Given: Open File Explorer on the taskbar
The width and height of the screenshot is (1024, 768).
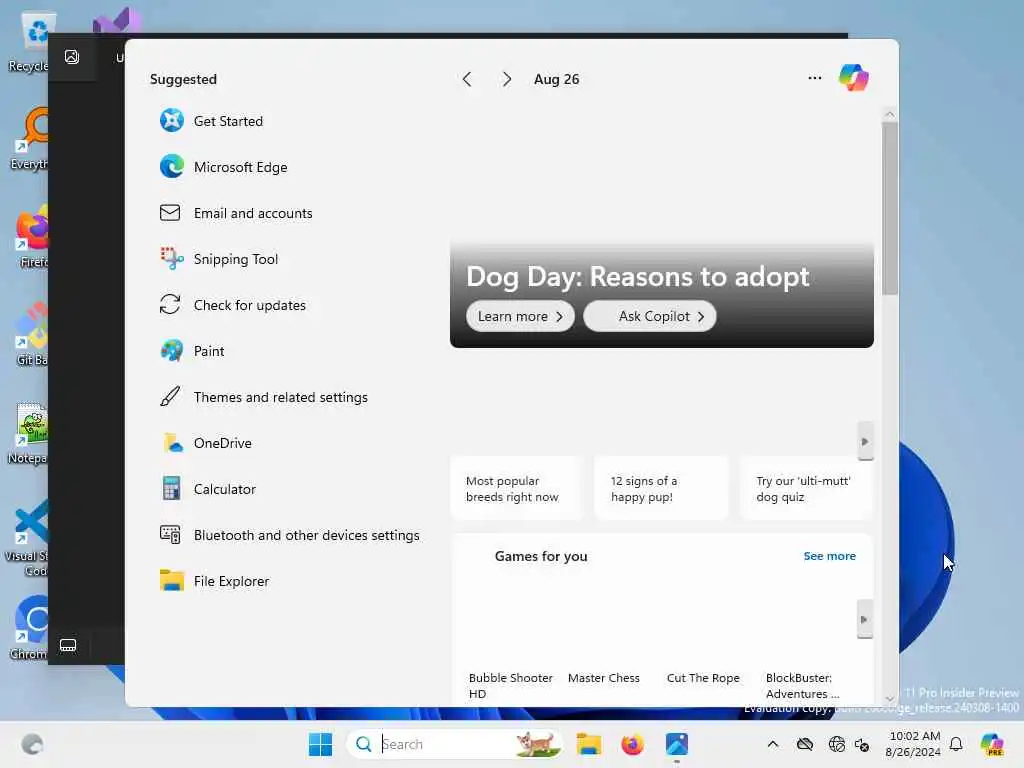Looking at the screenshot, I should [588, 744].
